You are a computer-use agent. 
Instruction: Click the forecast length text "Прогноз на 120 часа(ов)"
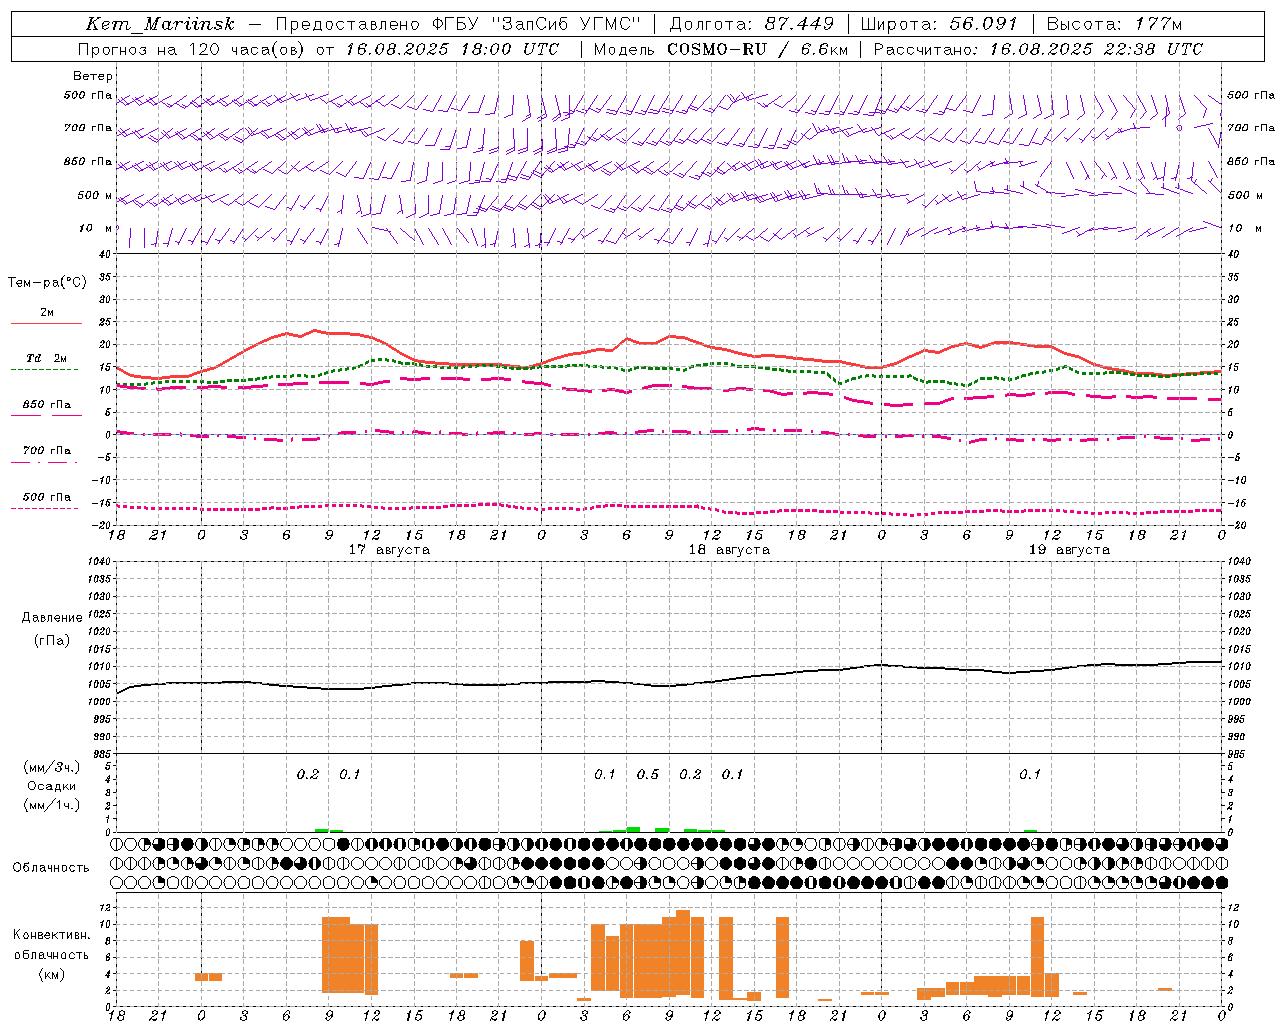191,49
